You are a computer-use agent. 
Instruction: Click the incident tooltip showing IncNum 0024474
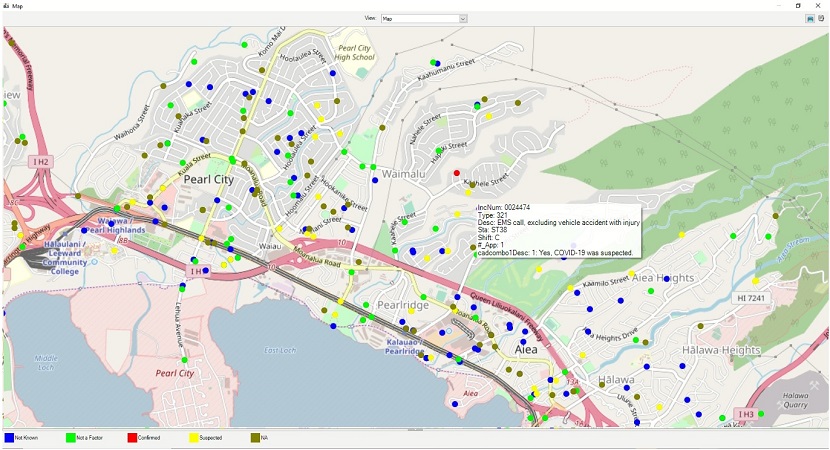tap(558, 230)
